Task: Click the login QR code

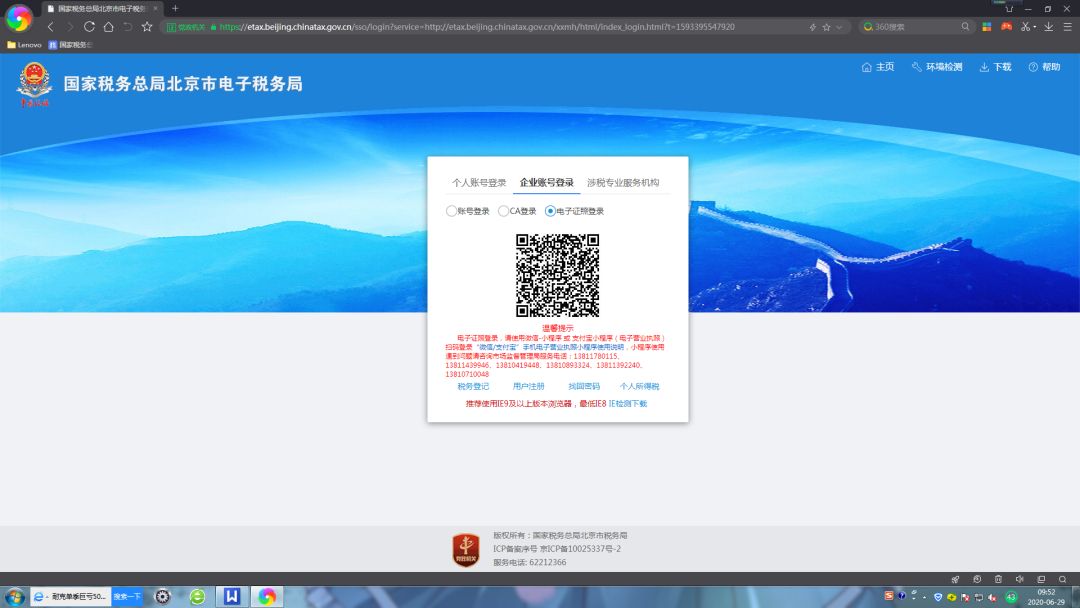Action: (x=557, y=275)
